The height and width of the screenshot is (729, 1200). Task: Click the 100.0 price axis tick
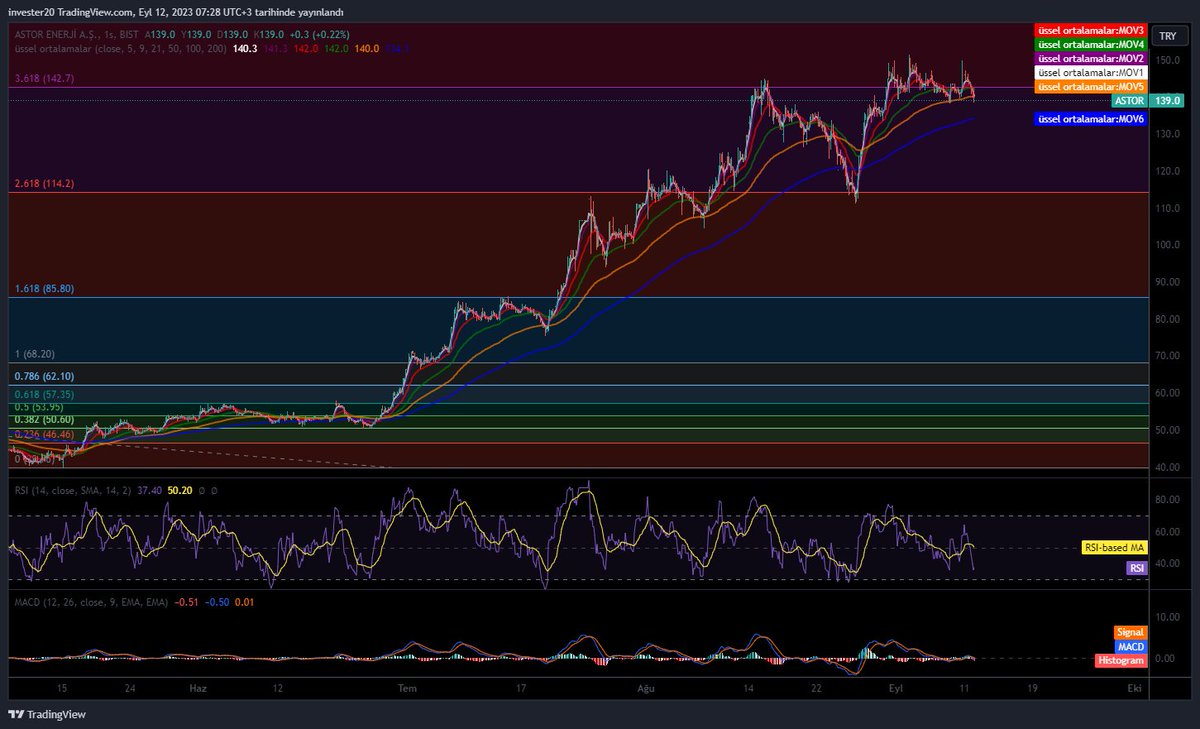(x=1166, y=245)
